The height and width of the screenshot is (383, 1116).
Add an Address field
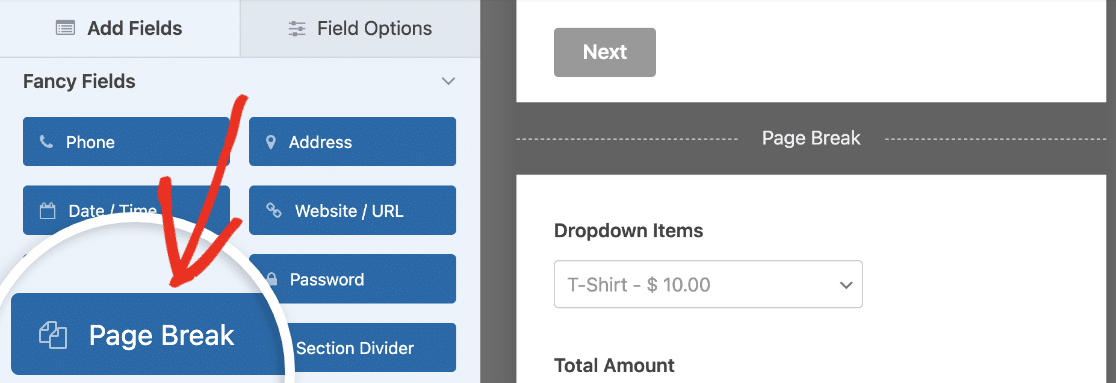coord(352,142)
